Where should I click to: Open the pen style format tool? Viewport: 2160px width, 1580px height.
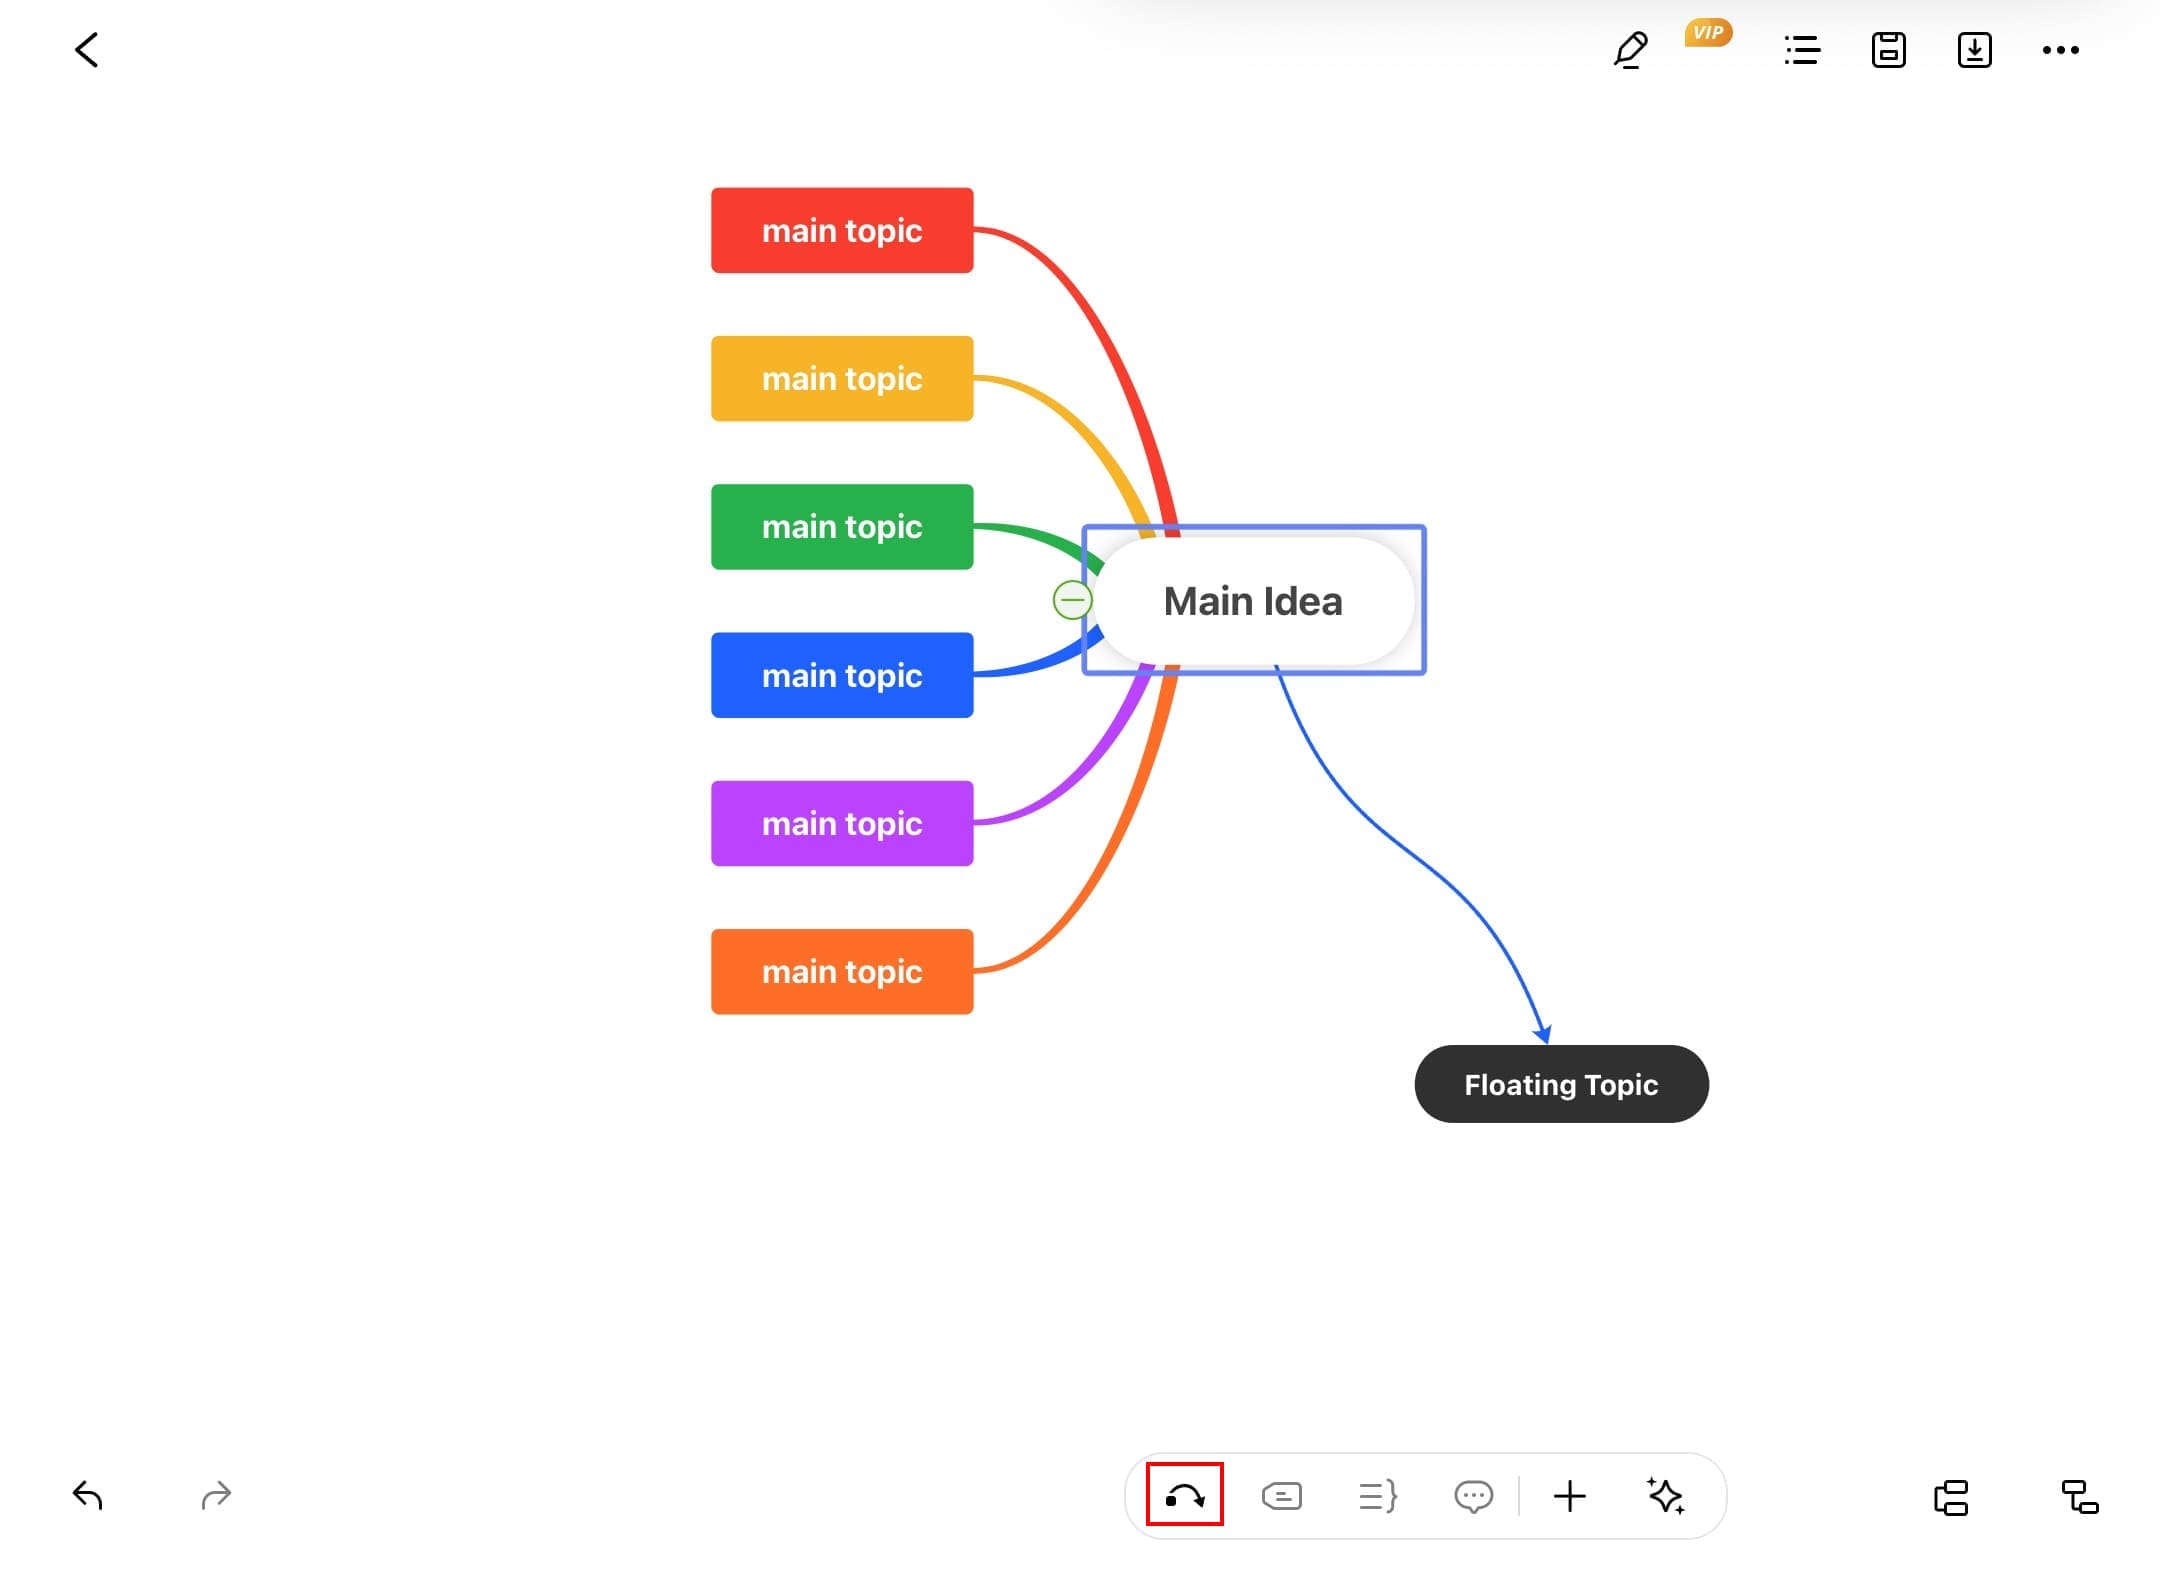[1631, 50]
